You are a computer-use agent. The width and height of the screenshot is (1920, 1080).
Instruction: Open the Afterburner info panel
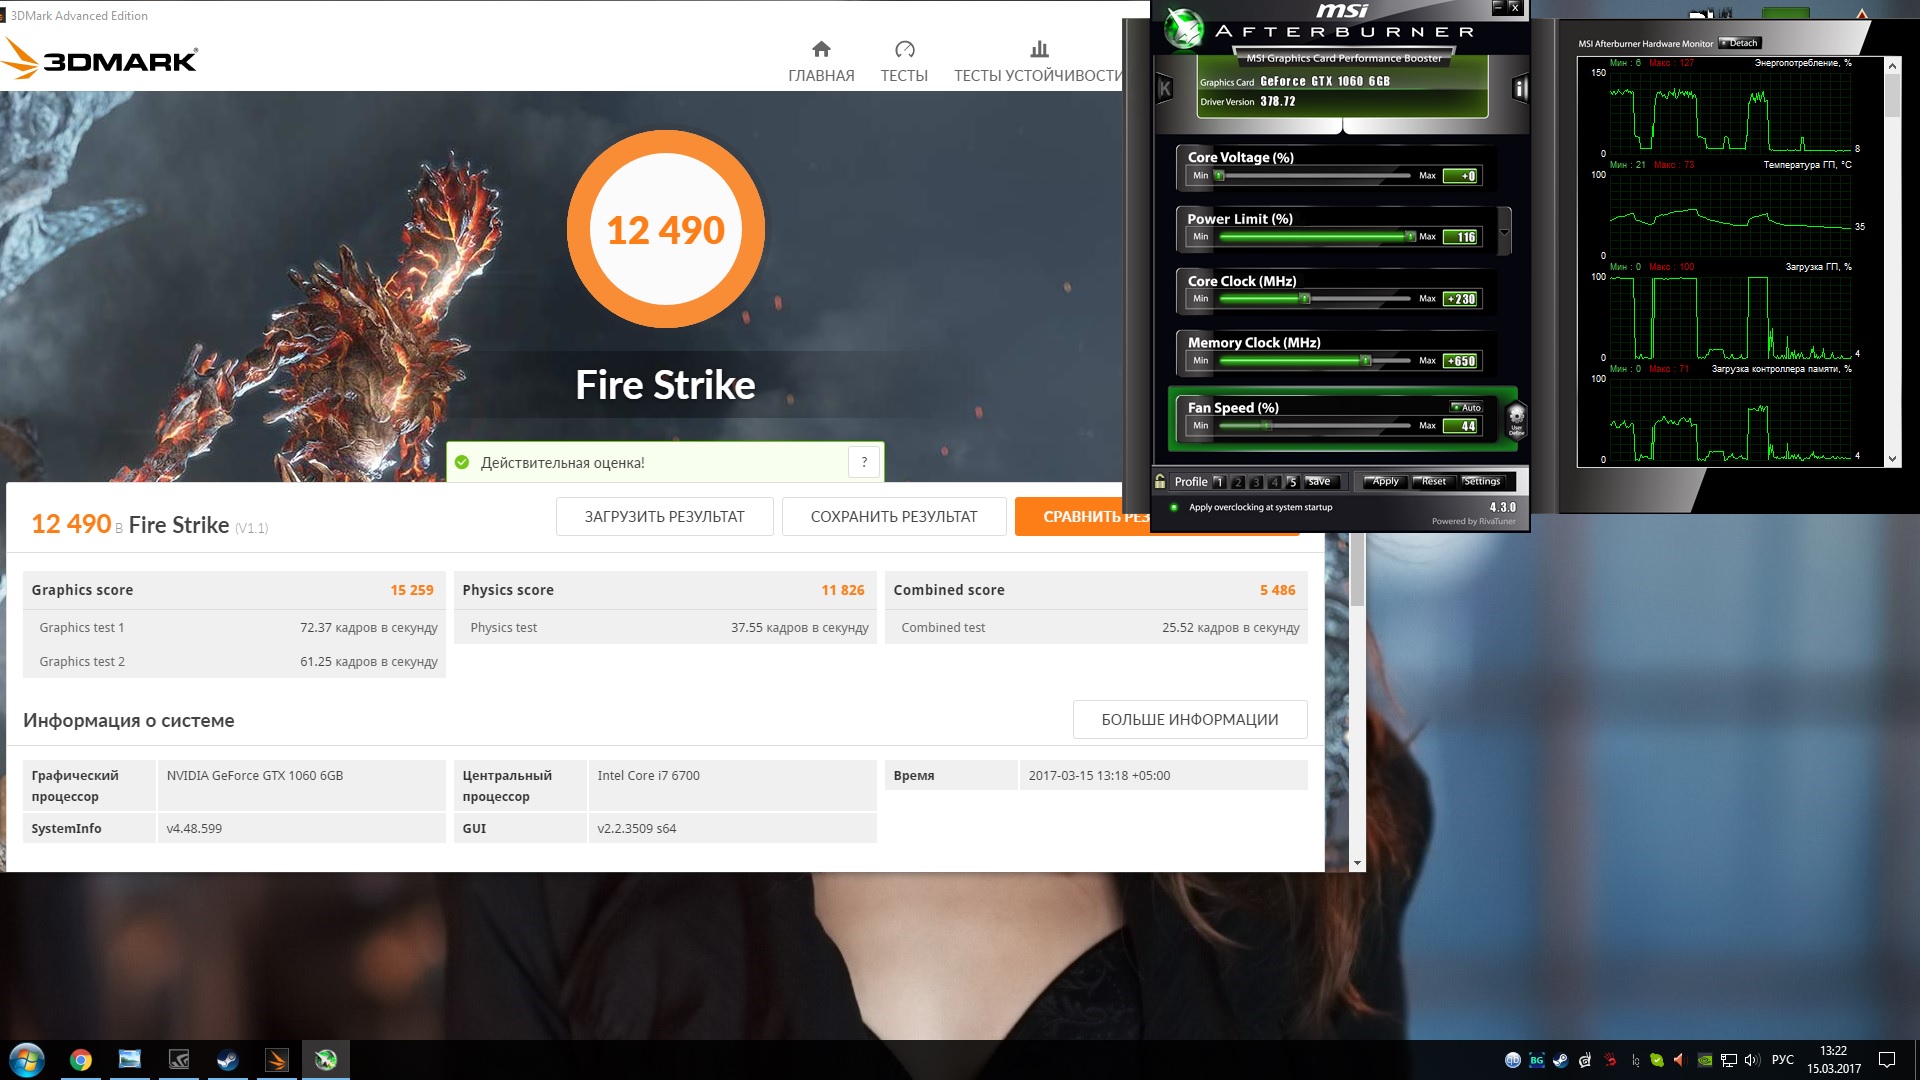1520,89
